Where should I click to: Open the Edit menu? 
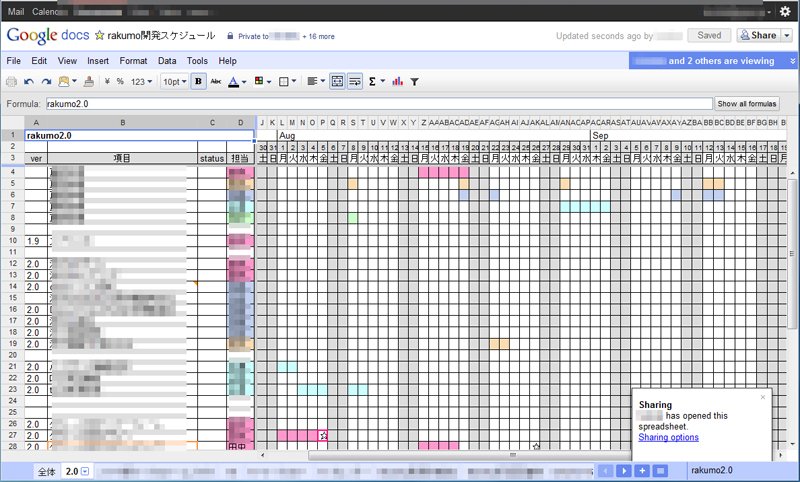coord(39,61)
